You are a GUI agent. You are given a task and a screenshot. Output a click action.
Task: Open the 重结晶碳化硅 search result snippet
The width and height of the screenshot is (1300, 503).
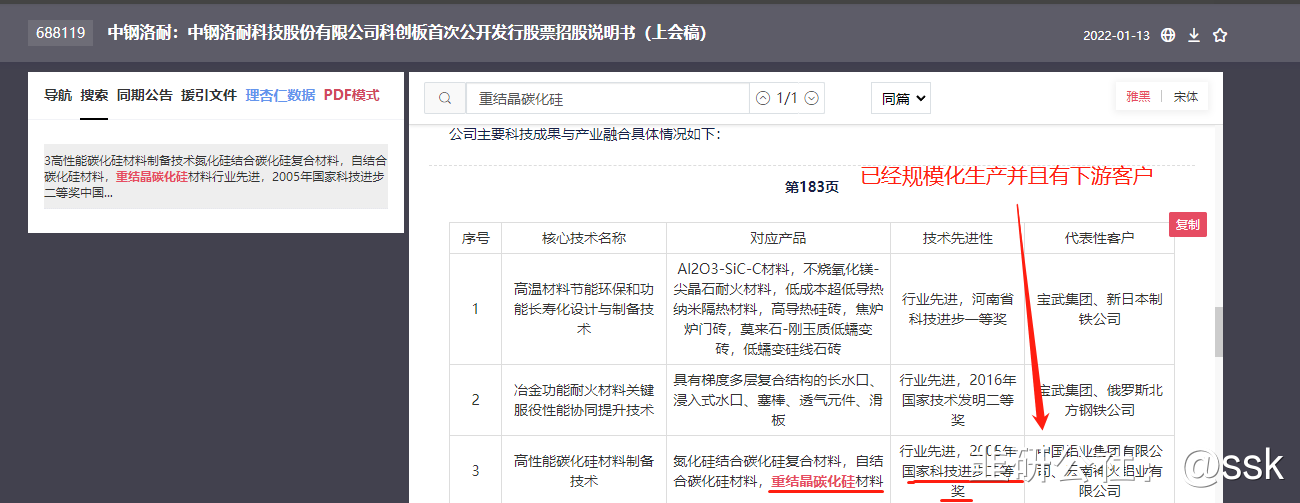(216, 176)
